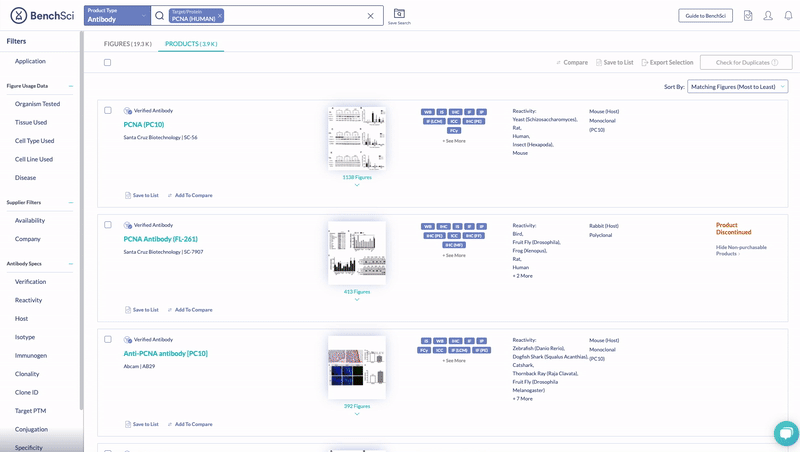Open the PCNA (PC10) product link
The height and width of the screenshot is (452, 800).
tap(144, 124)
